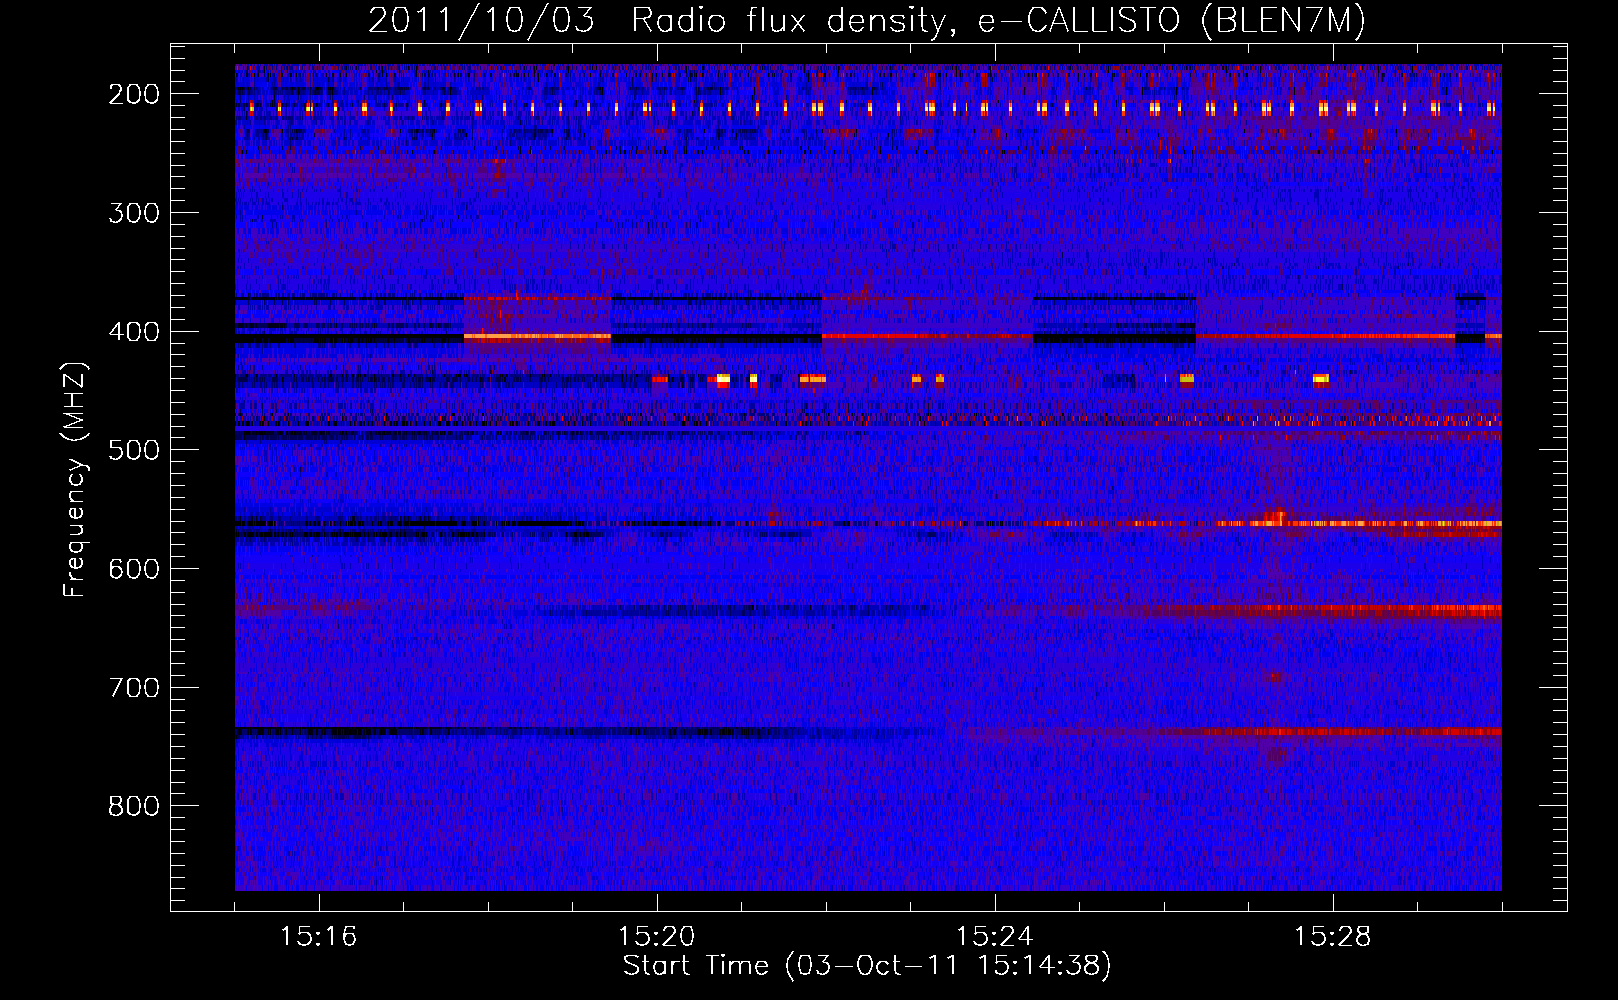
Task: Click the 'Frequency (MHZ)' axis label
Action: (75, 479)
